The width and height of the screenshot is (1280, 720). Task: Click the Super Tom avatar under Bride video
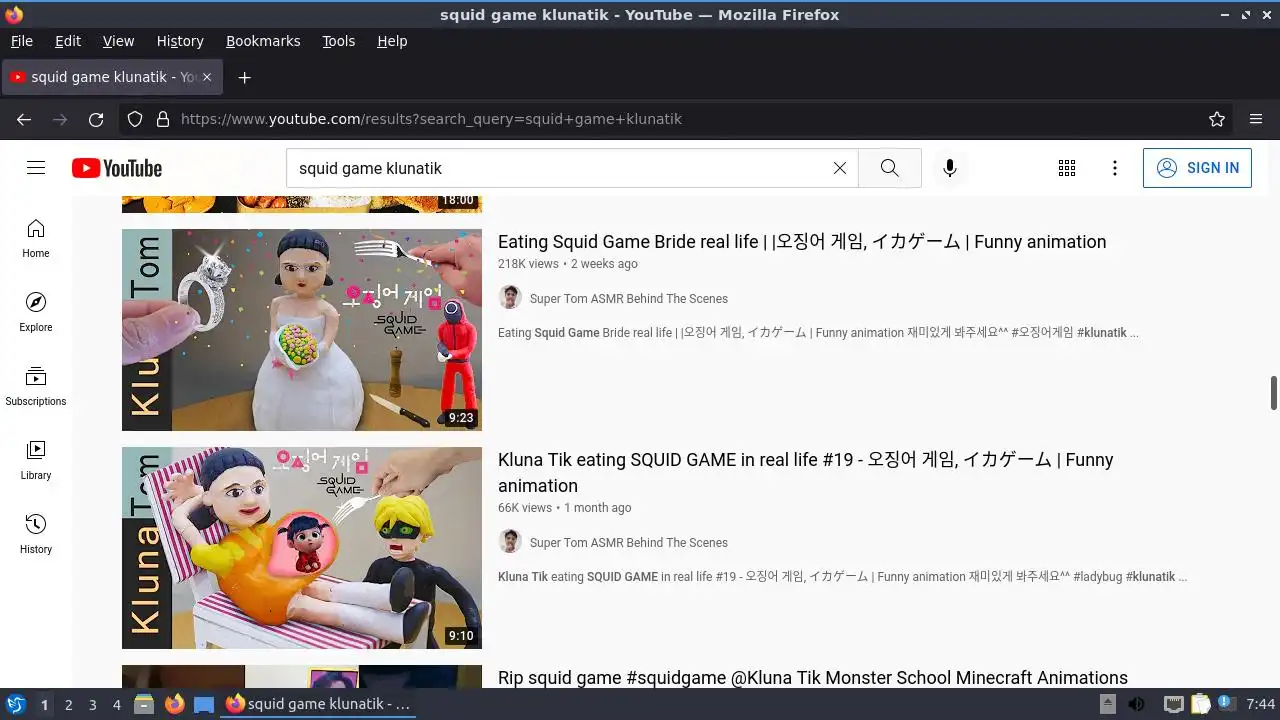point(510,298)
